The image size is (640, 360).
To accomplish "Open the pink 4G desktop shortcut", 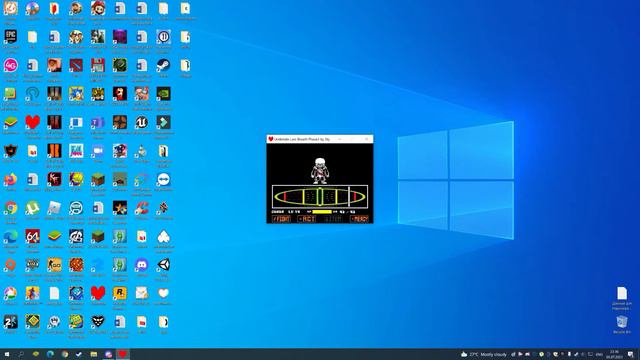I will coord(11,65).
